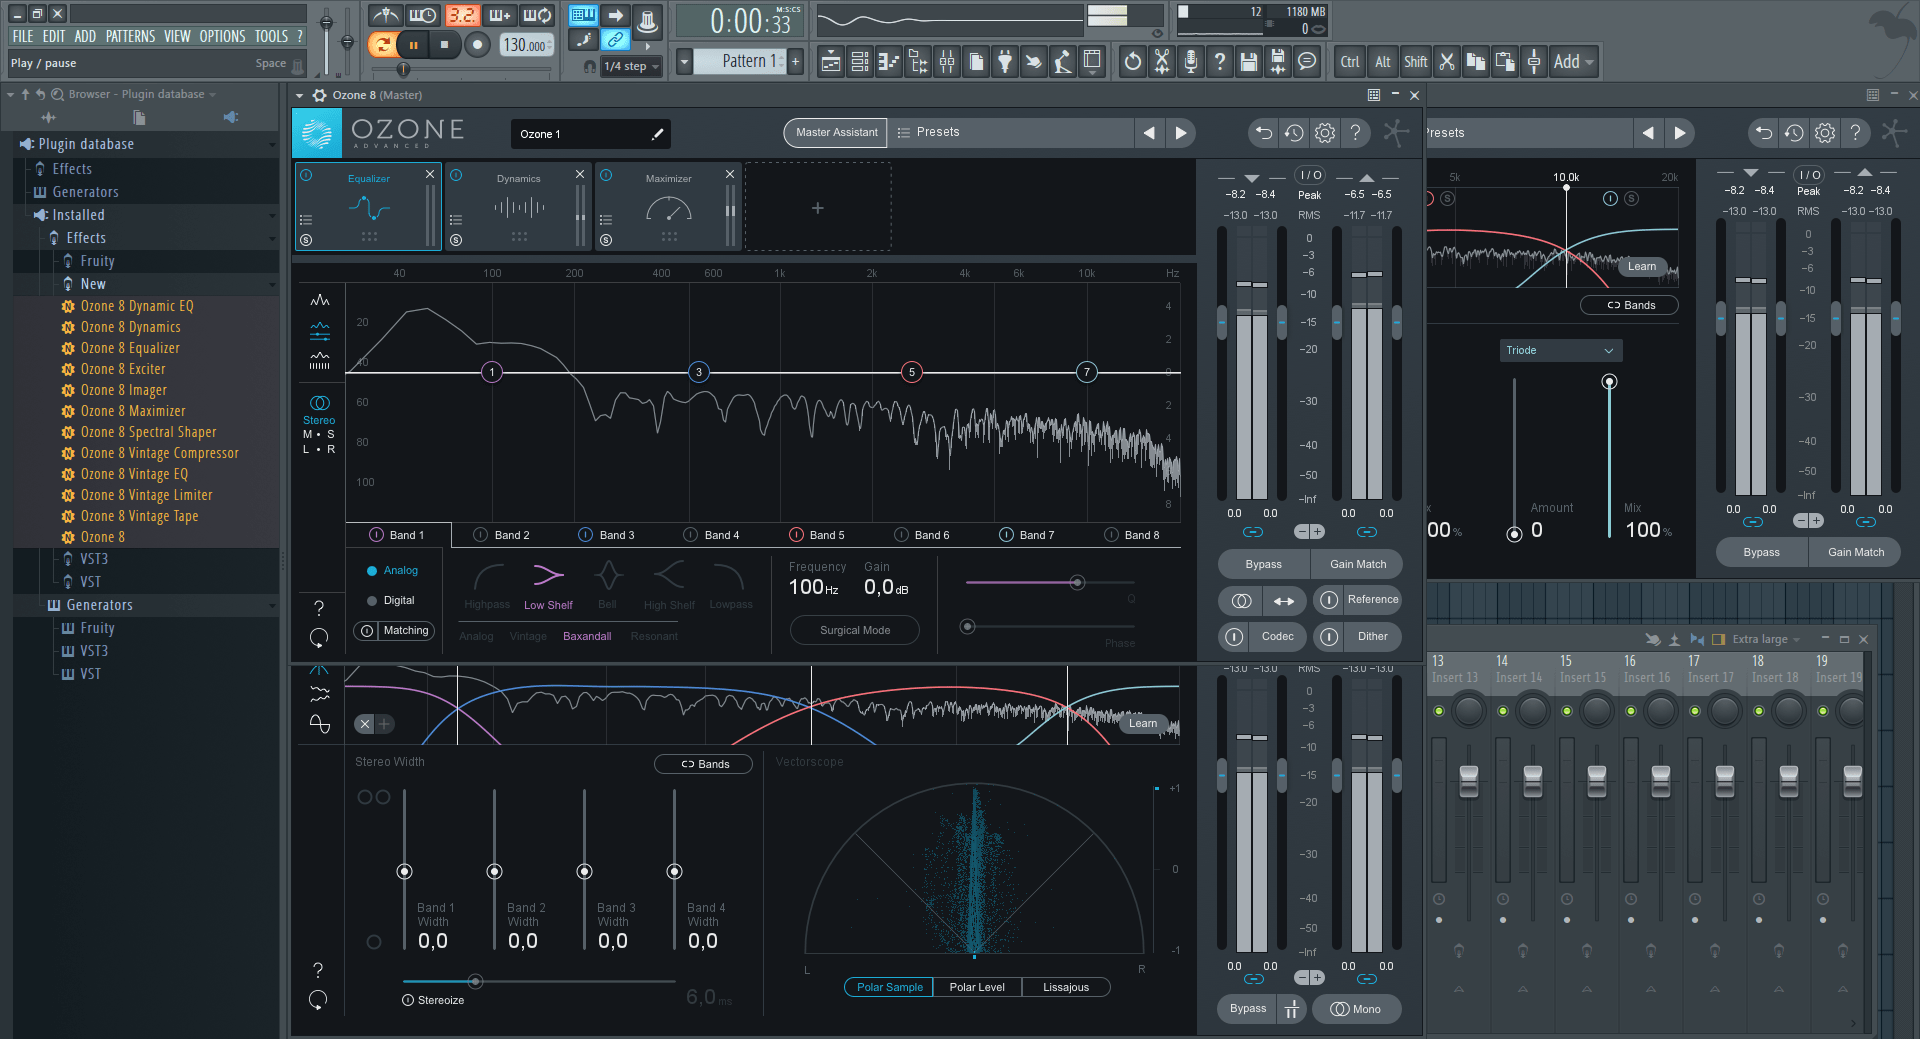Click the record button in transport
Screen dimensions: 1920x1039
pyautogui.click(x=478, y=44)
